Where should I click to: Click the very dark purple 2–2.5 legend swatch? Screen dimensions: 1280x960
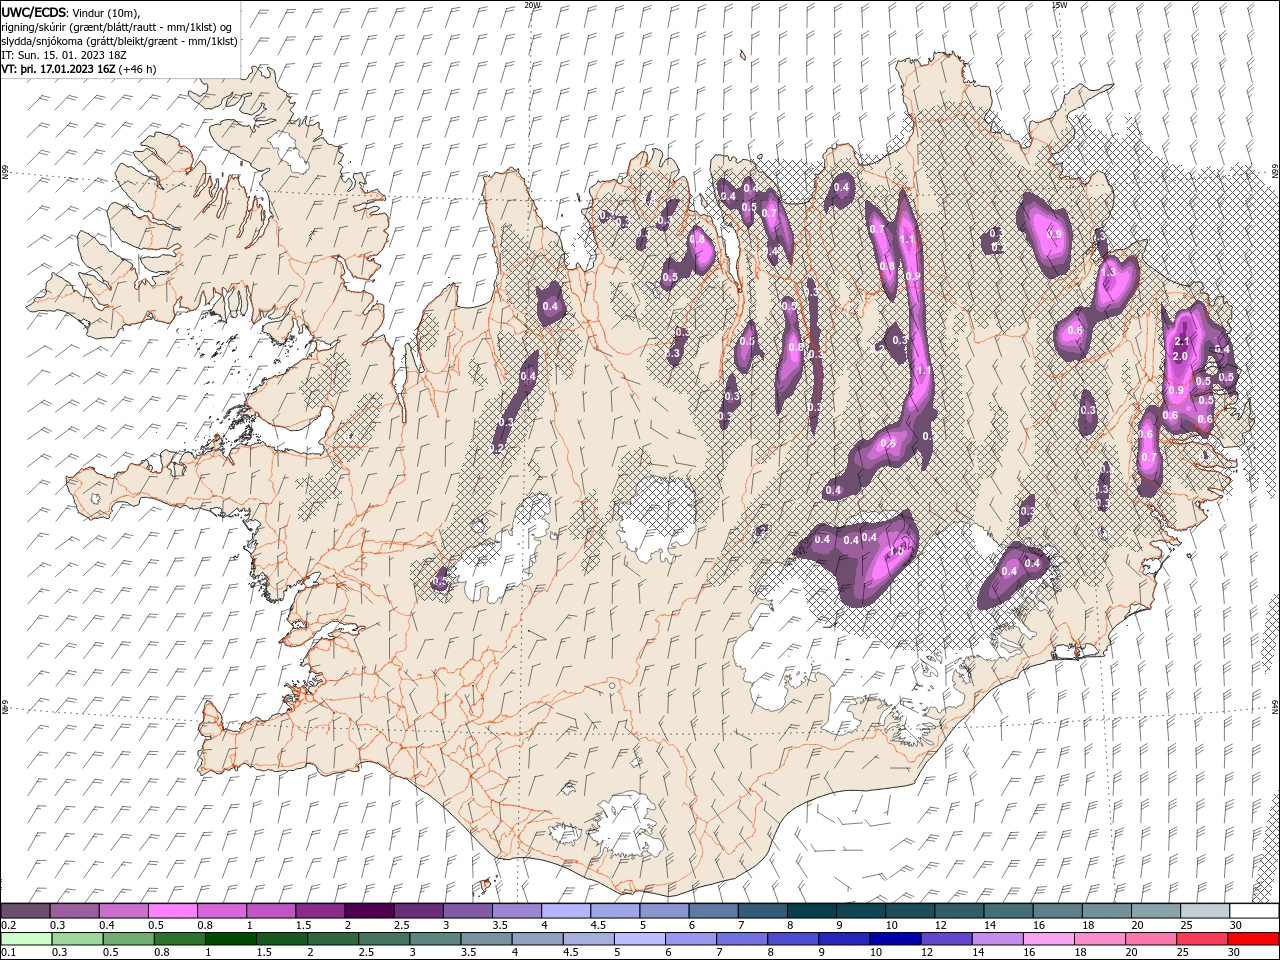pyautogui.click(x=369, y=911)
